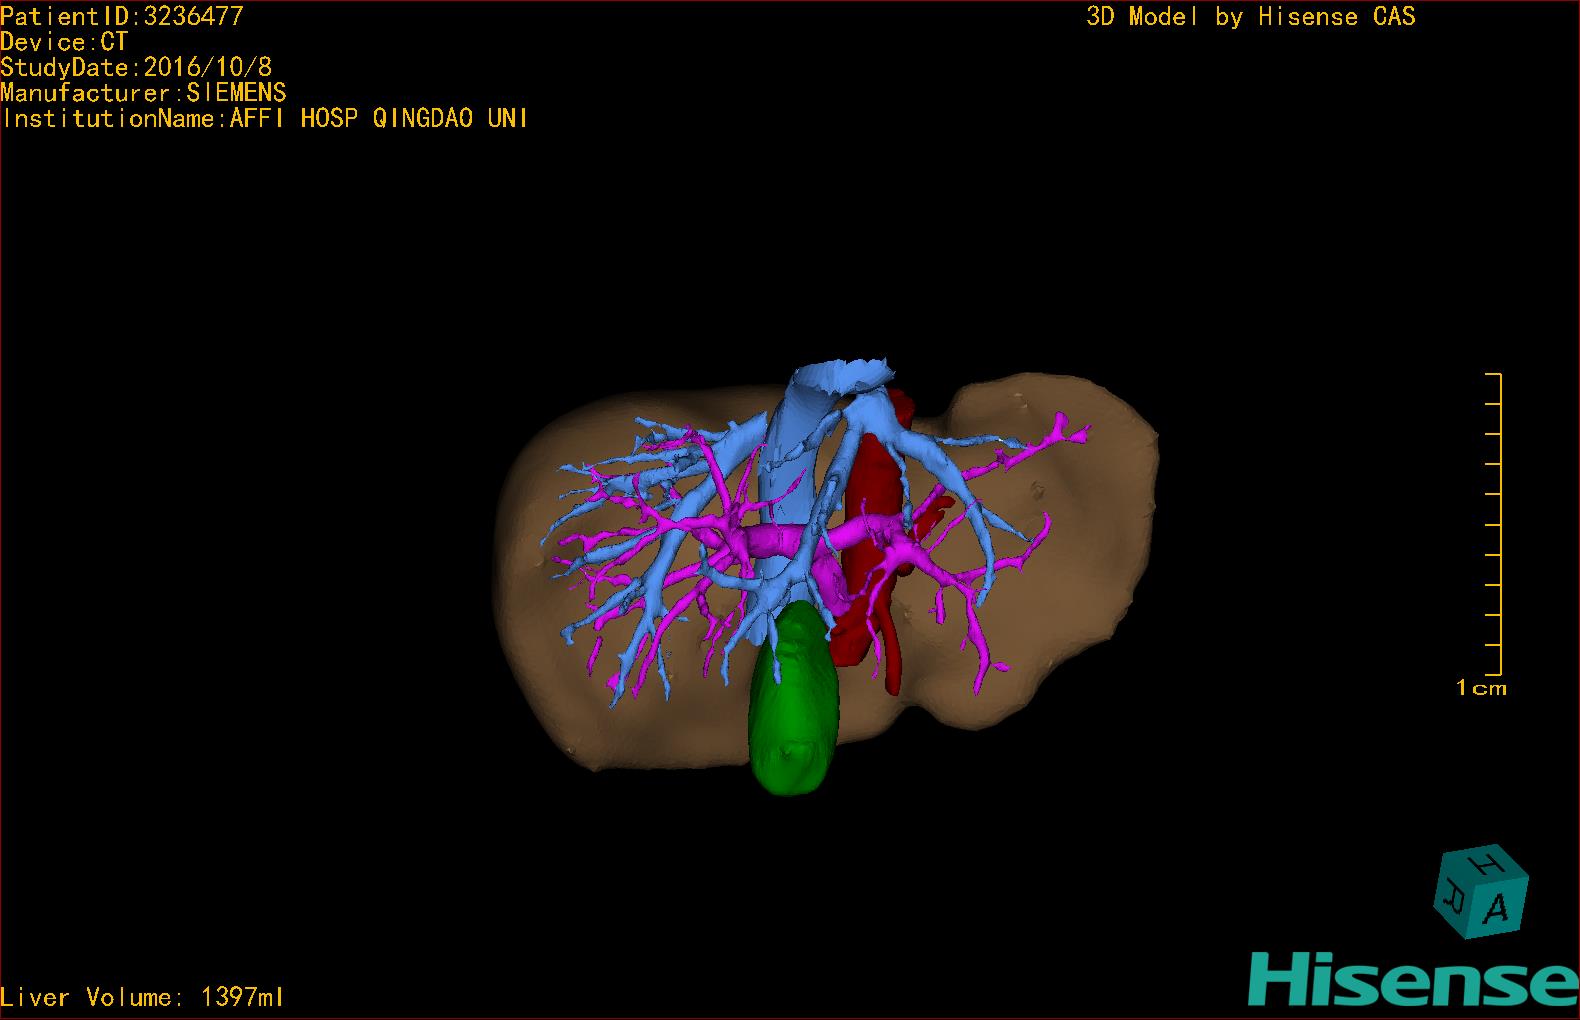Click the blue vena cava opening at top
The image size is (1580, 1020).
[845, 375]
